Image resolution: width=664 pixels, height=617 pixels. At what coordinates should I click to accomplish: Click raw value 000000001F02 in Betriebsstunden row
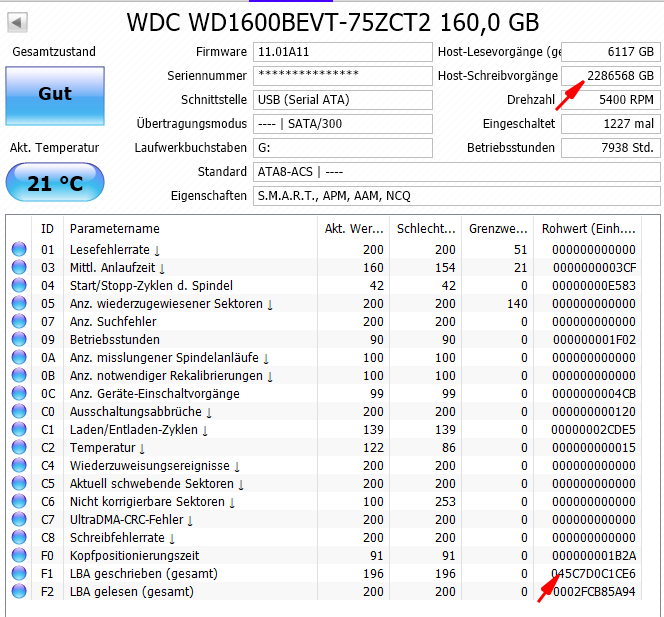[x=594, y=340]
